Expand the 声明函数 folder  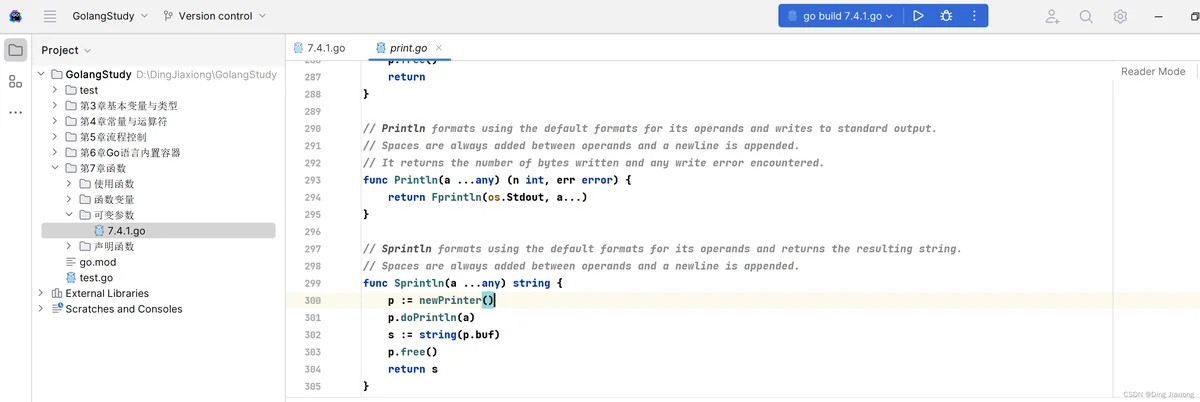[69, 246]
